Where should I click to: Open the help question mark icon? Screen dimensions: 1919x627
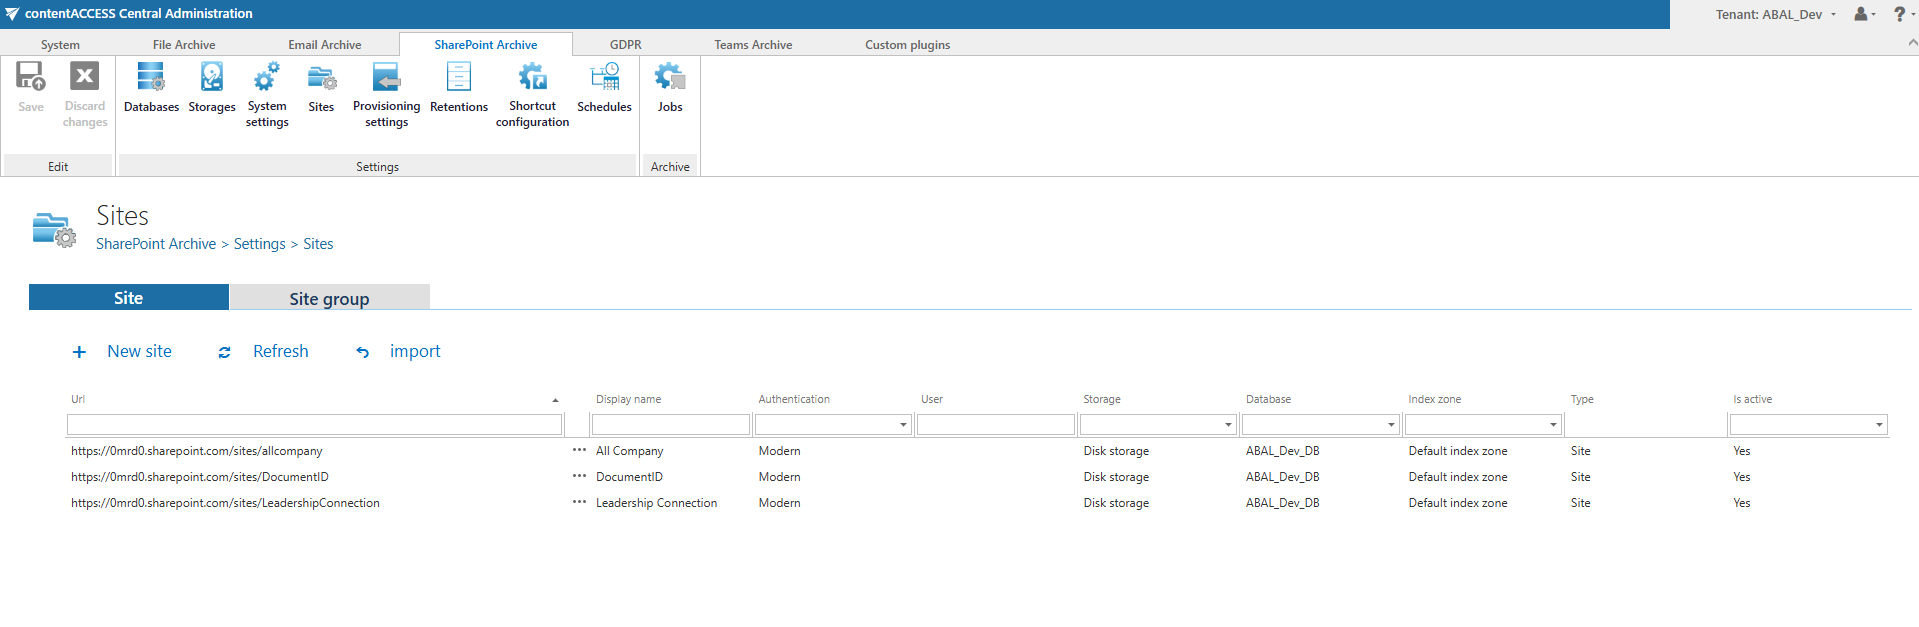pos(1899,14)
